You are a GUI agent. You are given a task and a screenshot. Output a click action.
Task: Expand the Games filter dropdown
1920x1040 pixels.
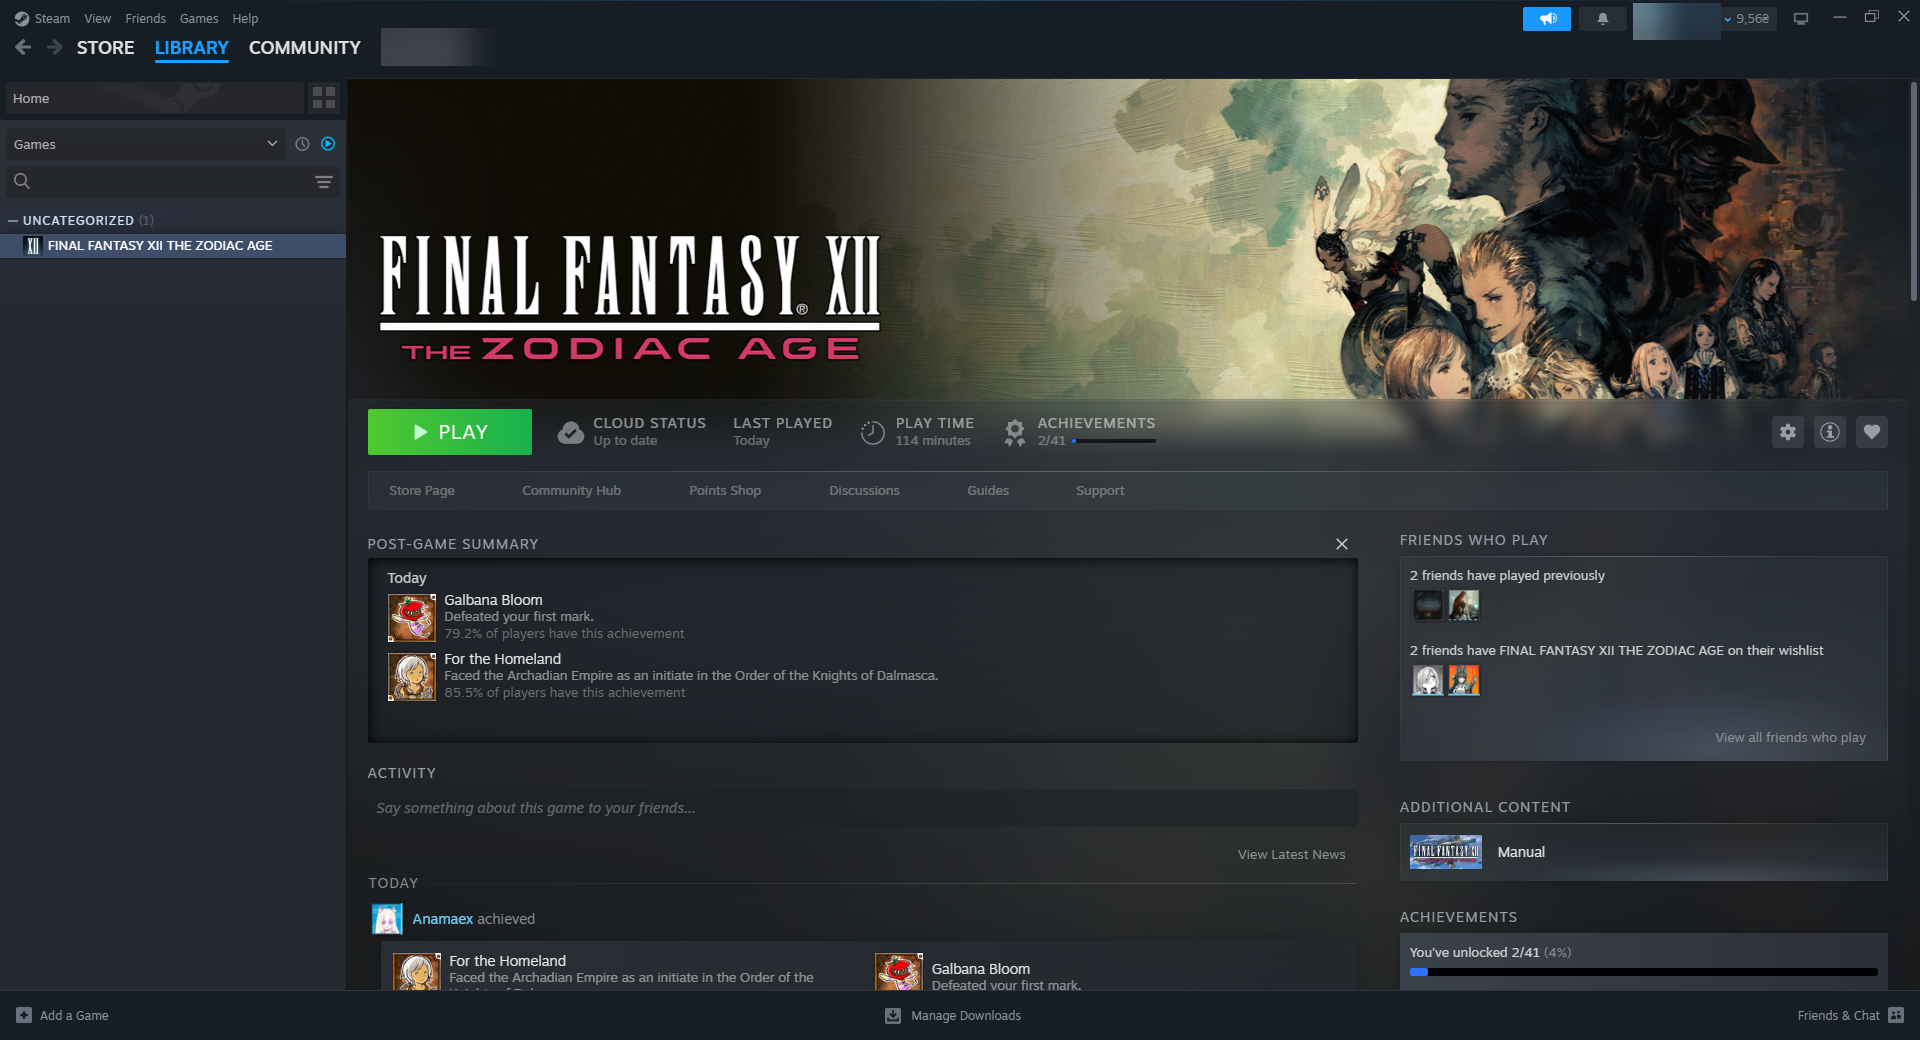coord(145,144)
